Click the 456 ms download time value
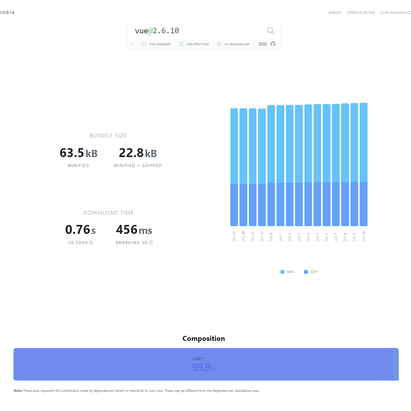This screenshot has height=411, width=411. pyautogui.click(x=134, y=230)
